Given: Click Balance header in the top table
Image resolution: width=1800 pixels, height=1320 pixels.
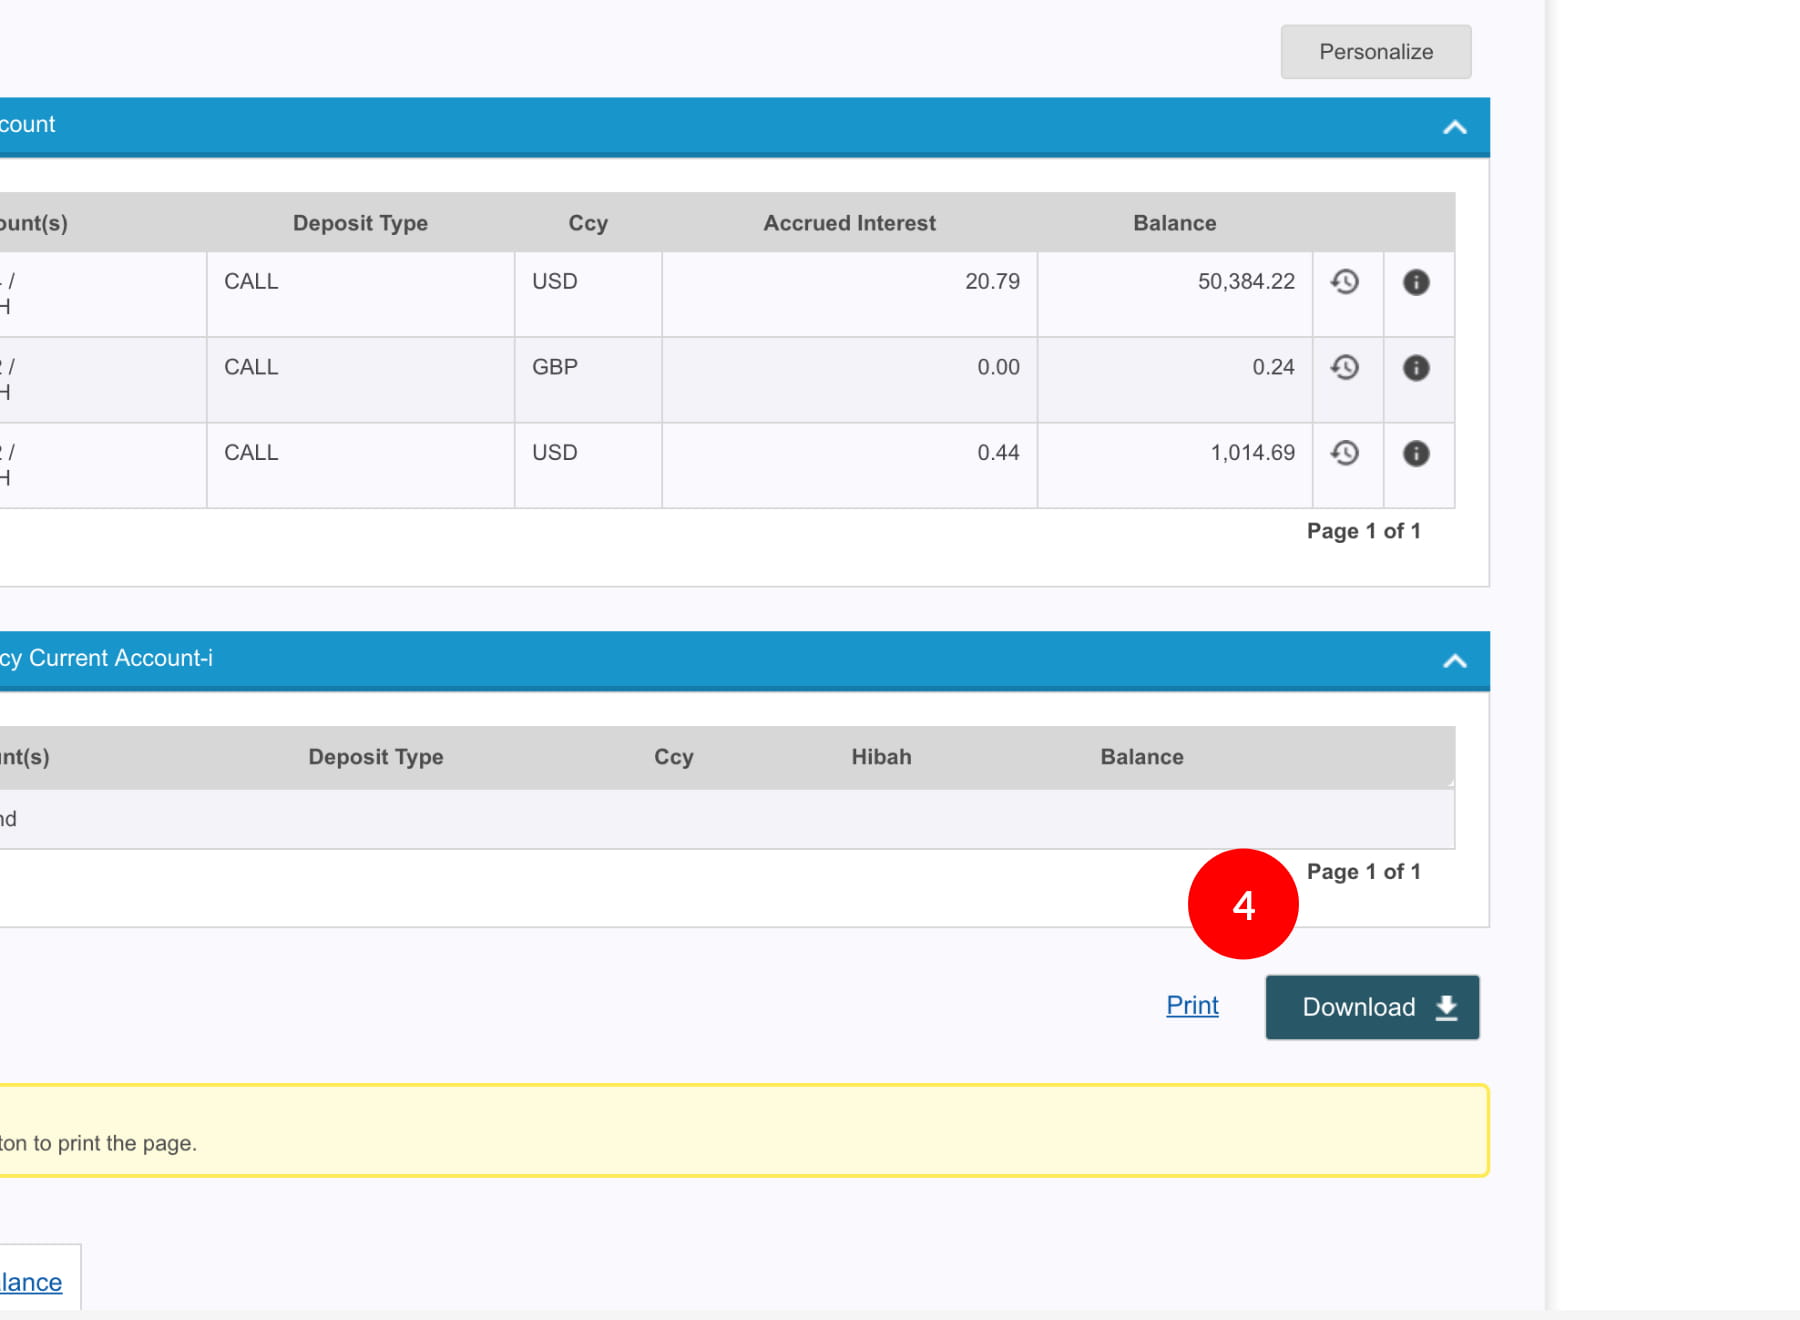Looking at the screenshot, I should pos(1174,223).
